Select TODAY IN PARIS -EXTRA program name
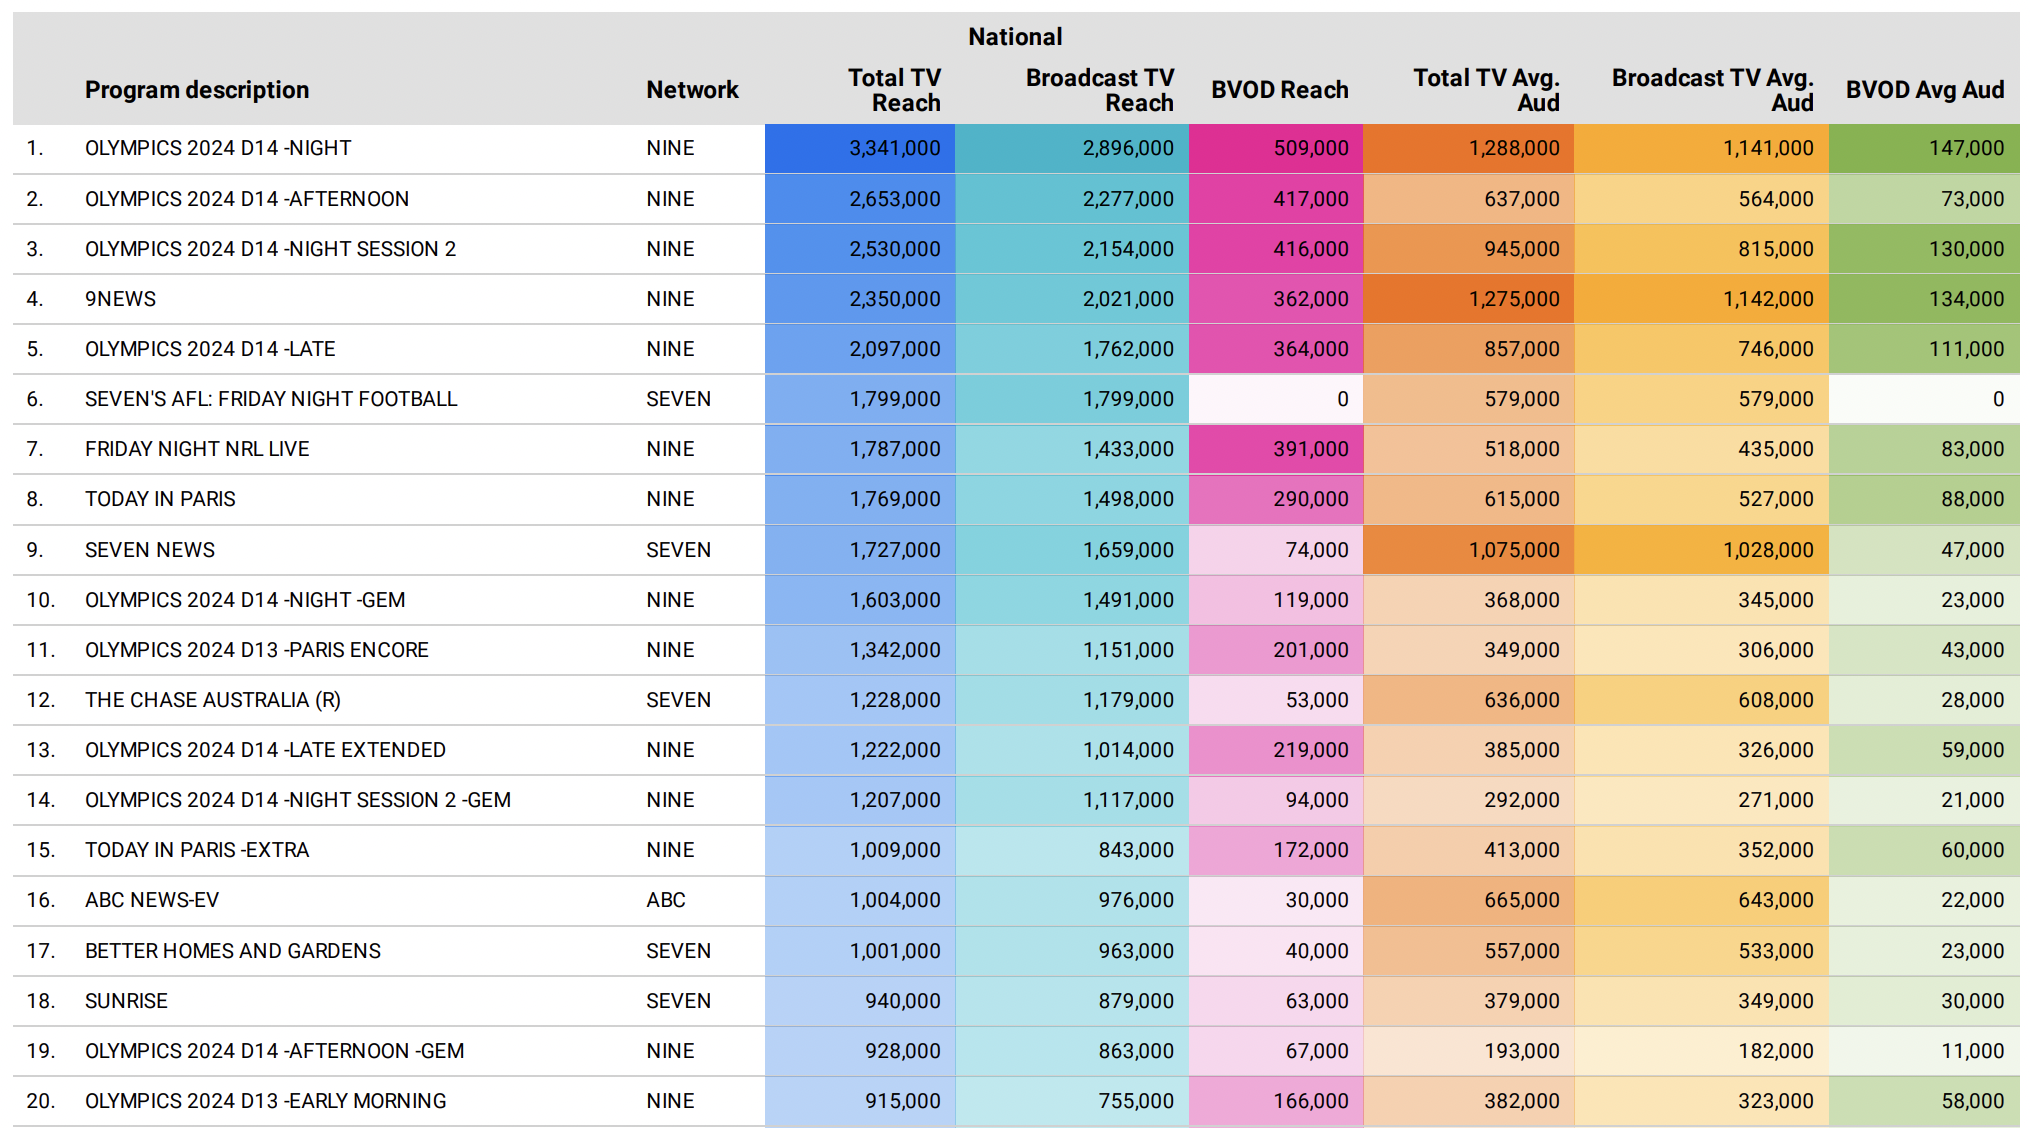Viewport: 2030px width, 1128px height. 197,850
